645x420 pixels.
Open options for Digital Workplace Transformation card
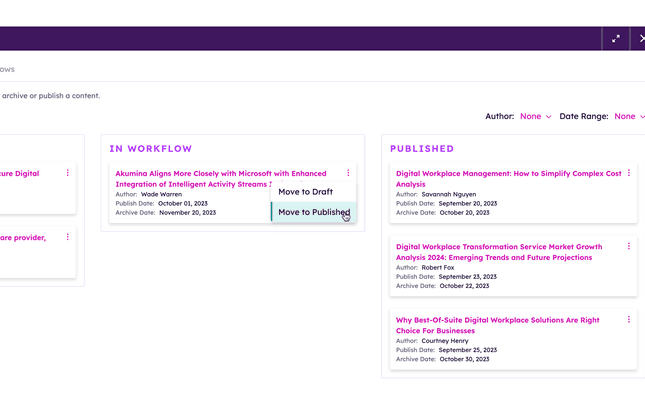[629, 246]
